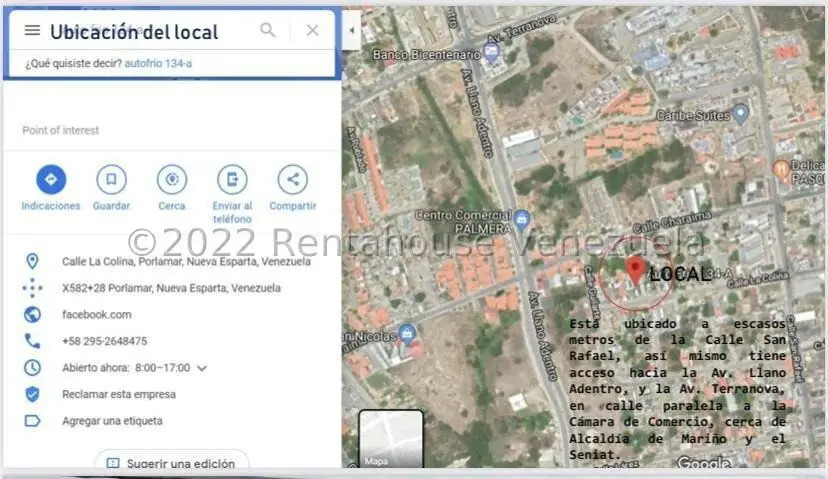Click Centro Comercial PALMERA marker
This screenshot has height=479, width=828.
(522, 220)
